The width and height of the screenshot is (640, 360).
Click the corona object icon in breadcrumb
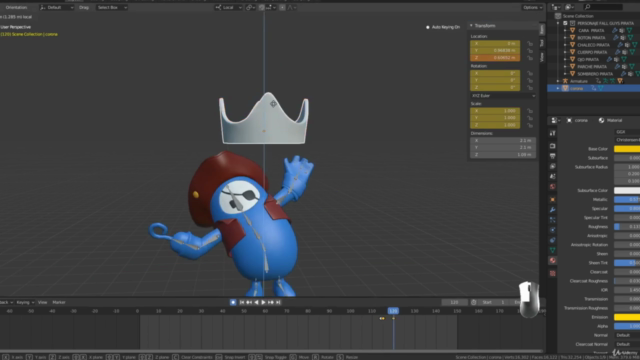569,120
